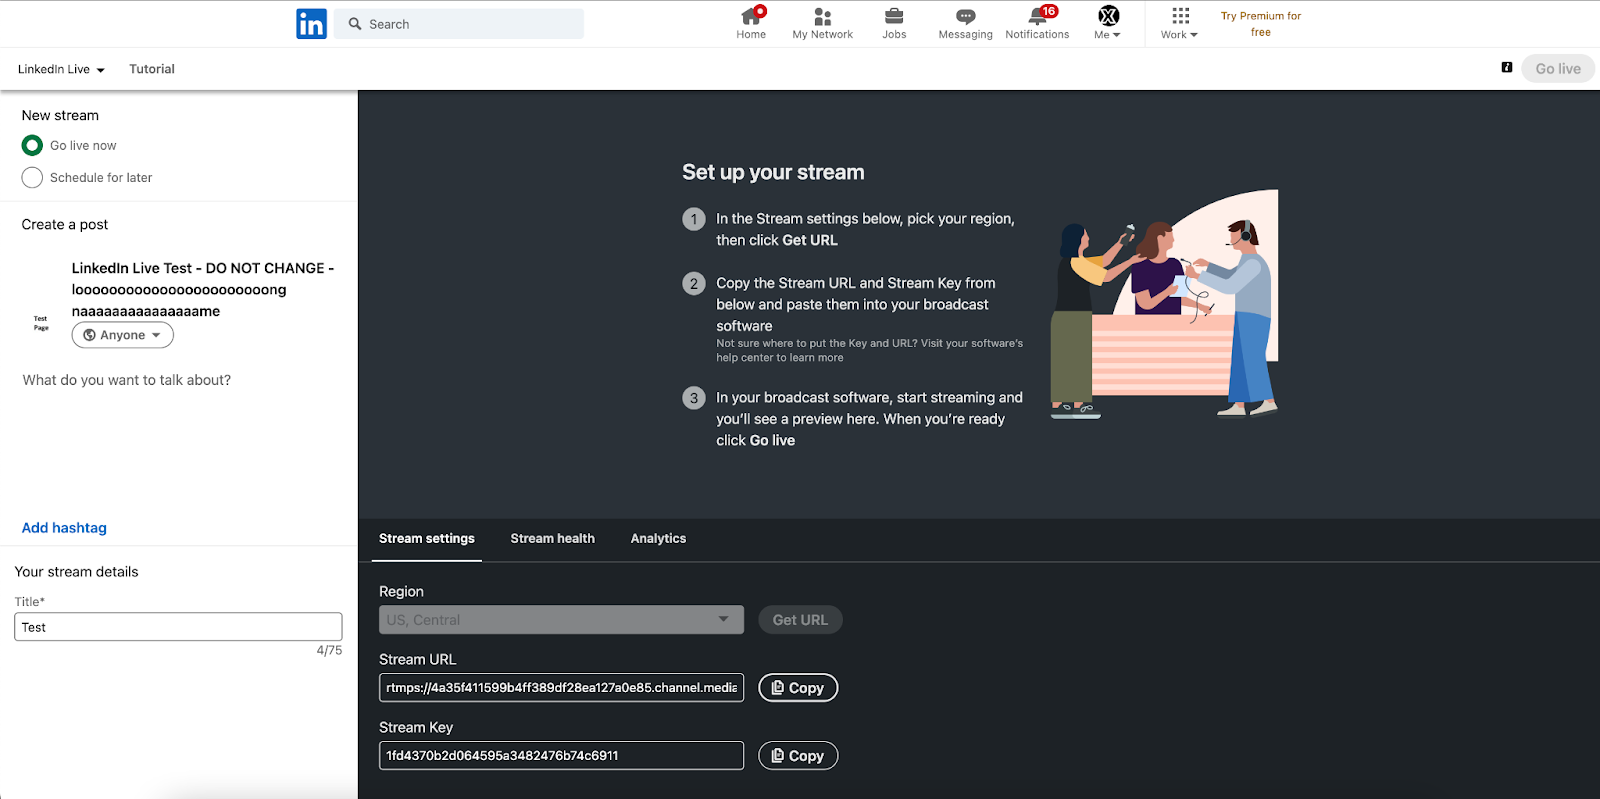Copy the Stream URL
This screenshot has width=1600, height=799.
[x=798, y=688]
